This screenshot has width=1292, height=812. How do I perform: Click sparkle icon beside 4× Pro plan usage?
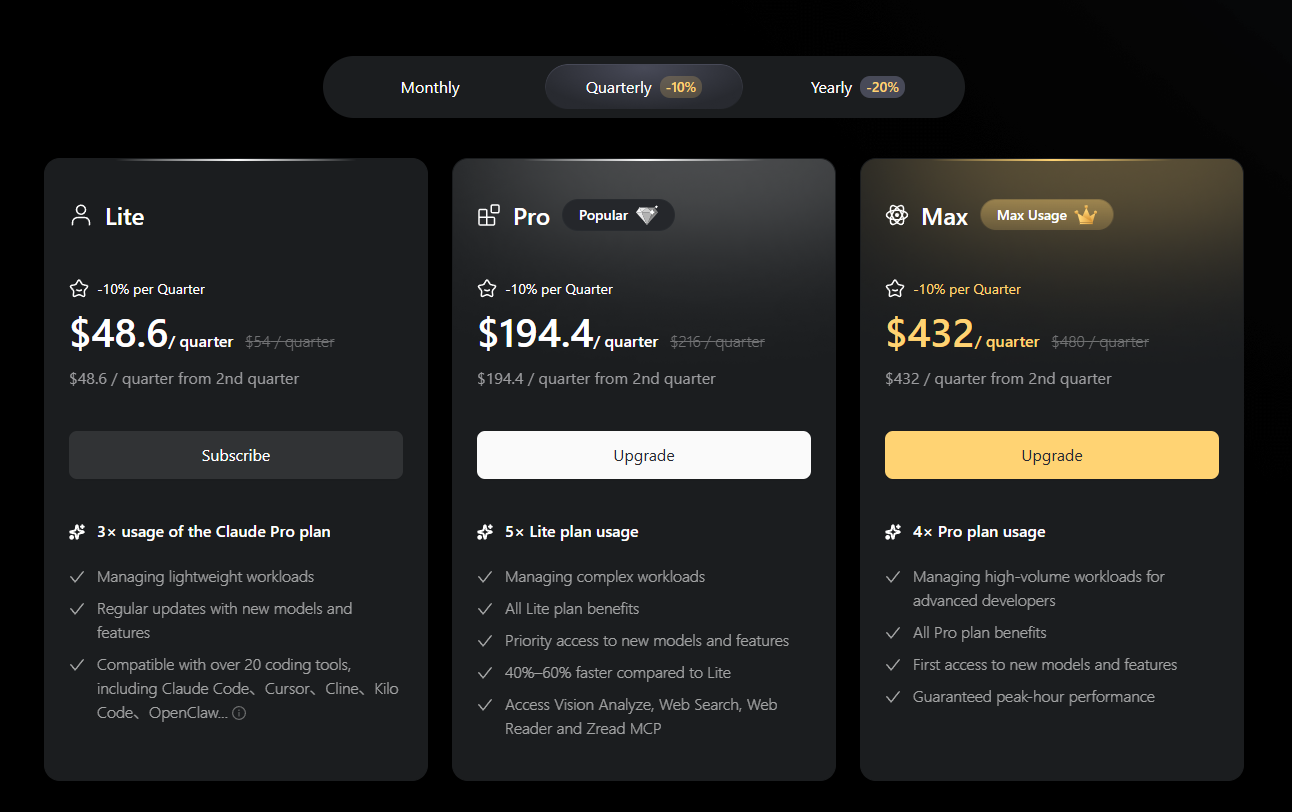894,532
